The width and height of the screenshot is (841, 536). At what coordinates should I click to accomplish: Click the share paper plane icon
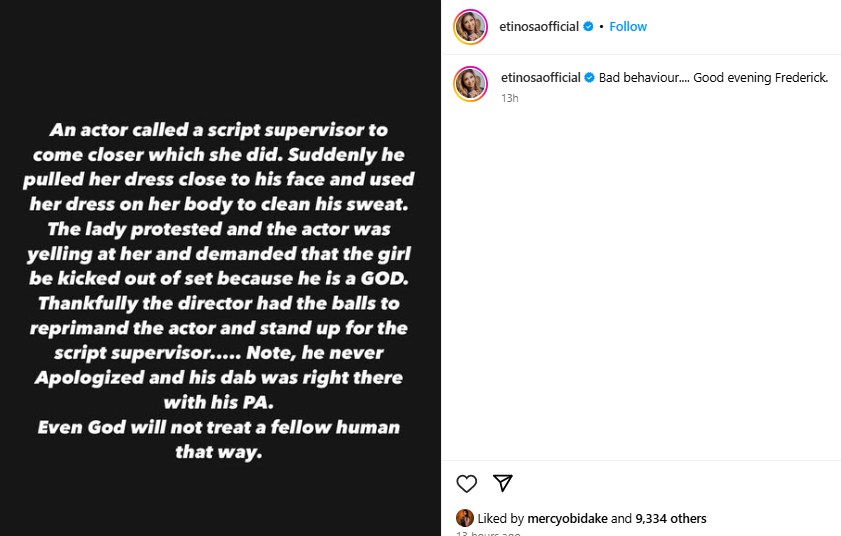(504, 484)
